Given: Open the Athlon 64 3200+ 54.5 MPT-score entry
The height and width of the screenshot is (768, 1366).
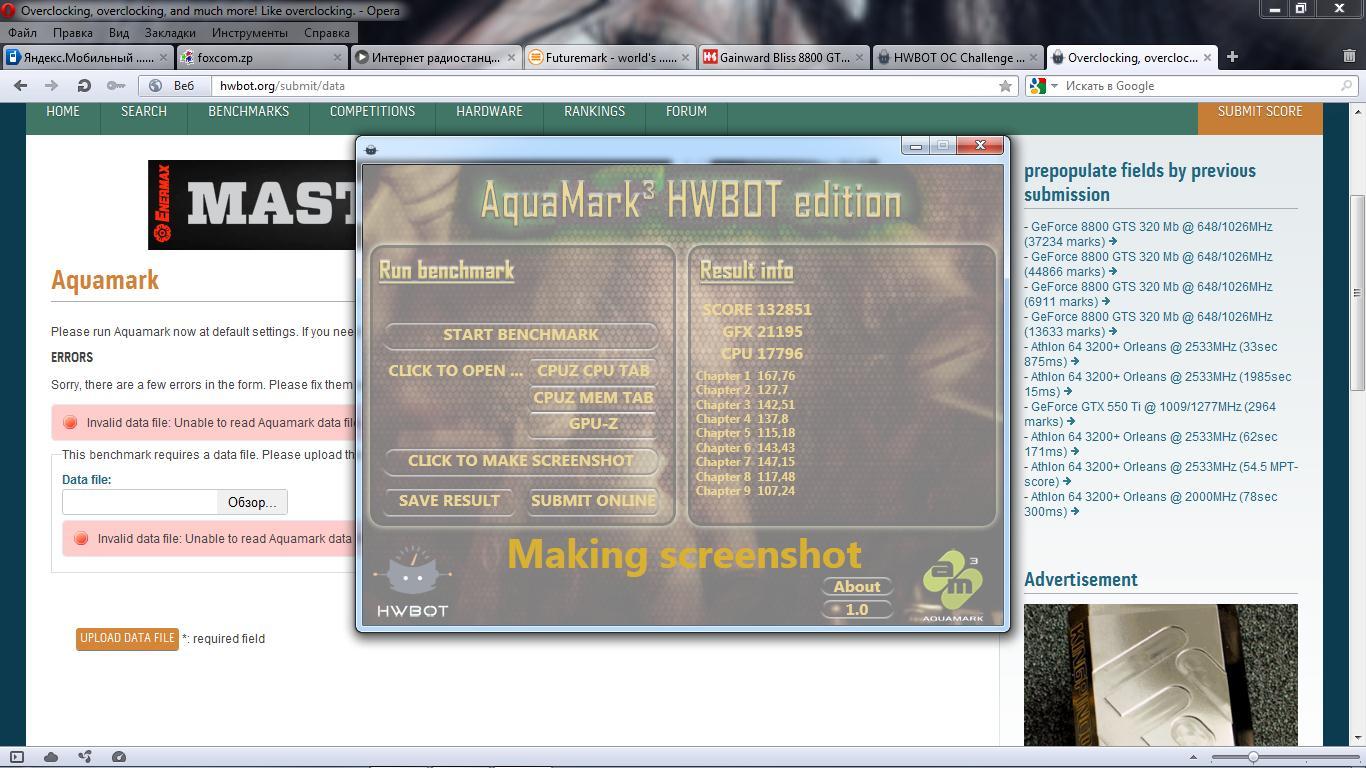Looking at the screenshot, I should click(1161, 474).
